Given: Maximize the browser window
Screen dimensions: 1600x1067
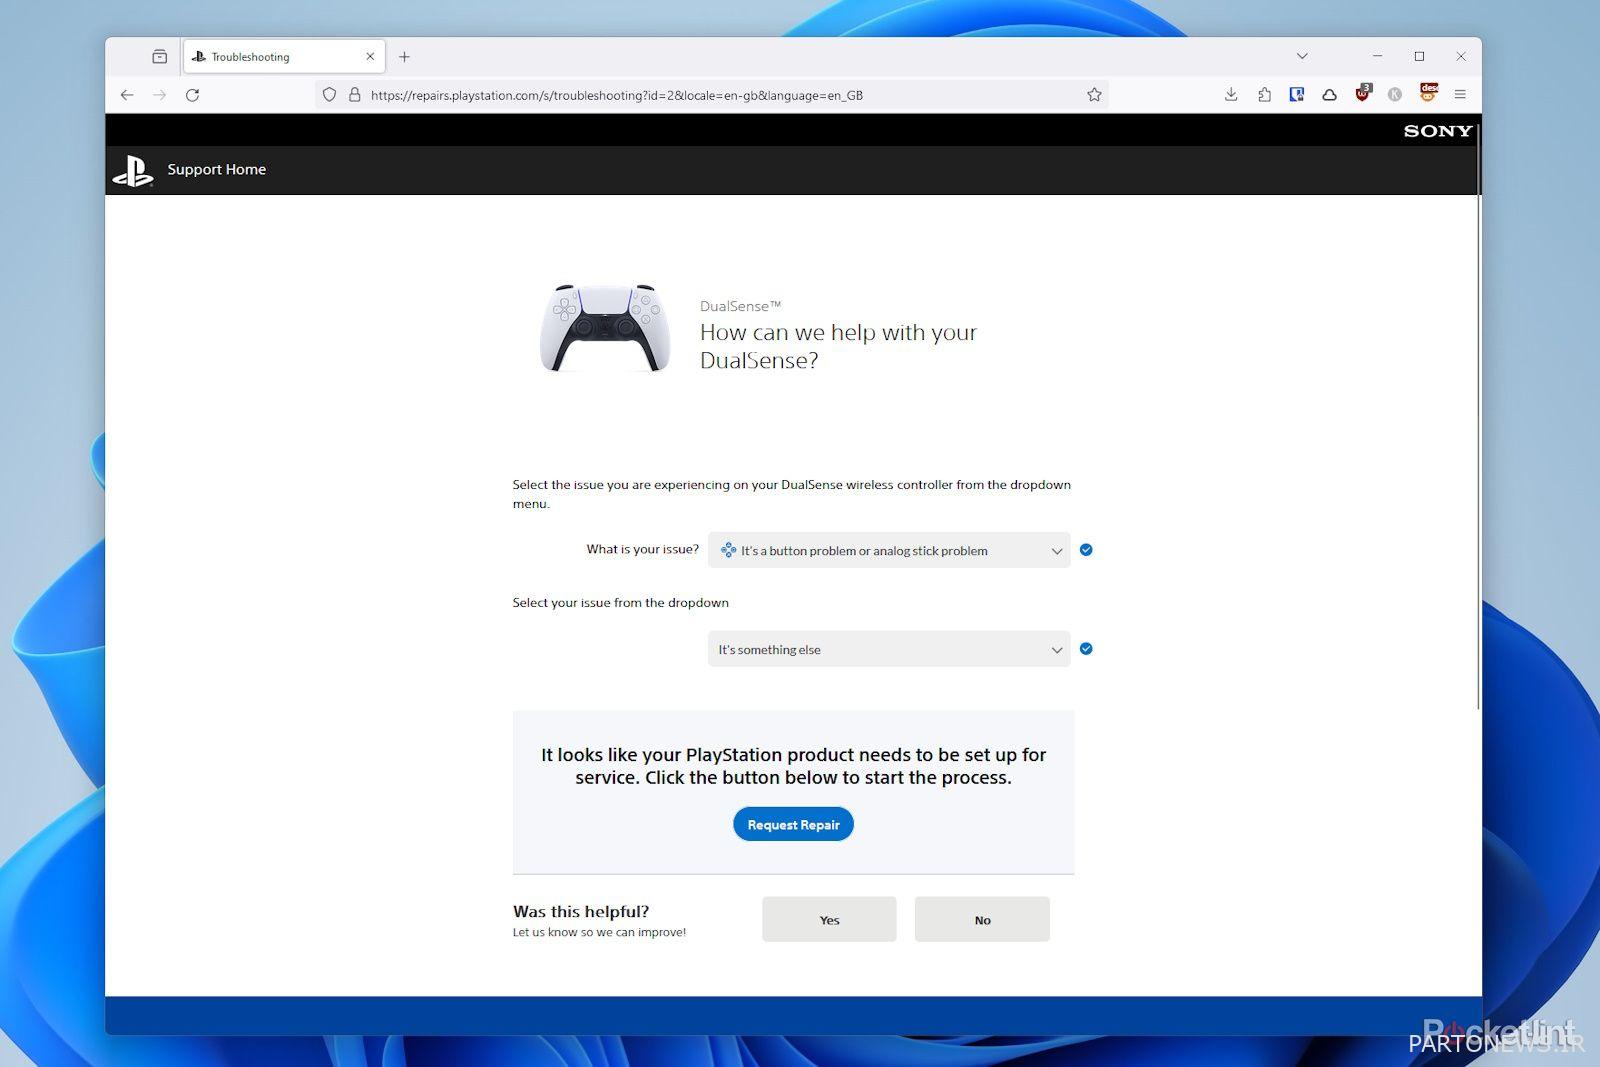Looking at the screenshot, I should click(1419, 56).
